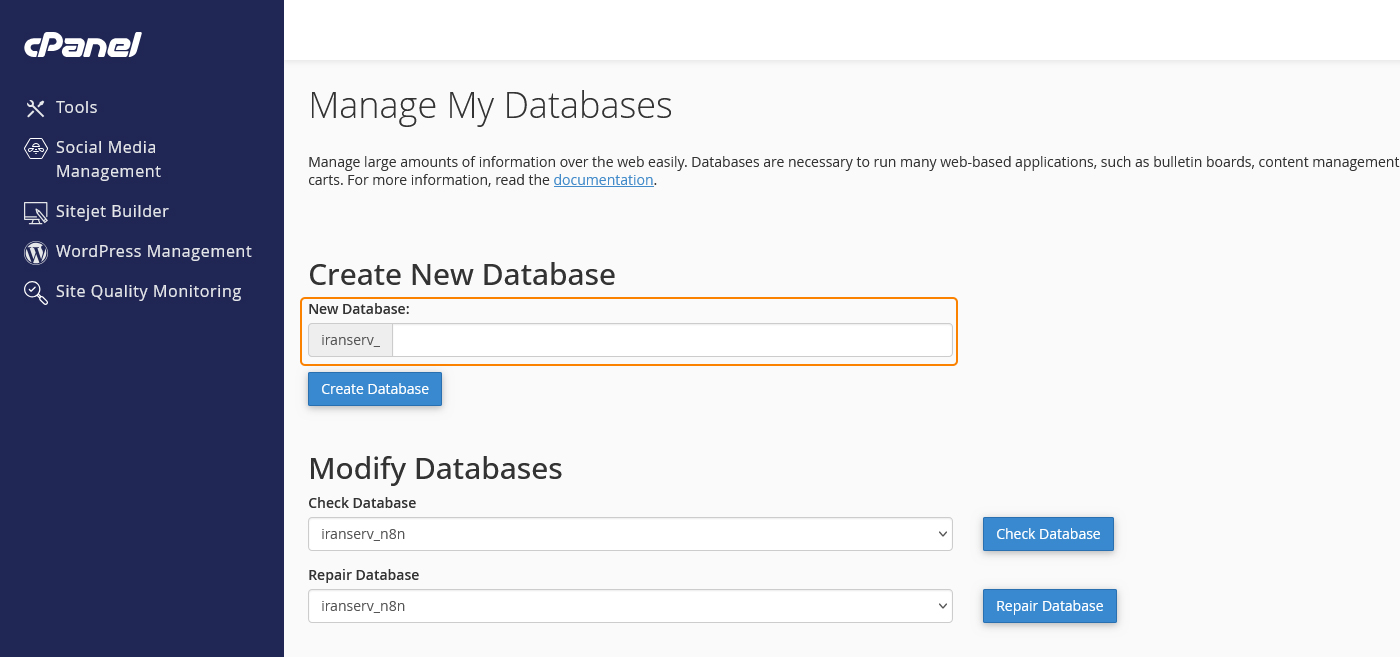Click the Site Quality Monitoring magnifier icon
The width and height of the screenshot is (1400, 657).
click(34, 291)
